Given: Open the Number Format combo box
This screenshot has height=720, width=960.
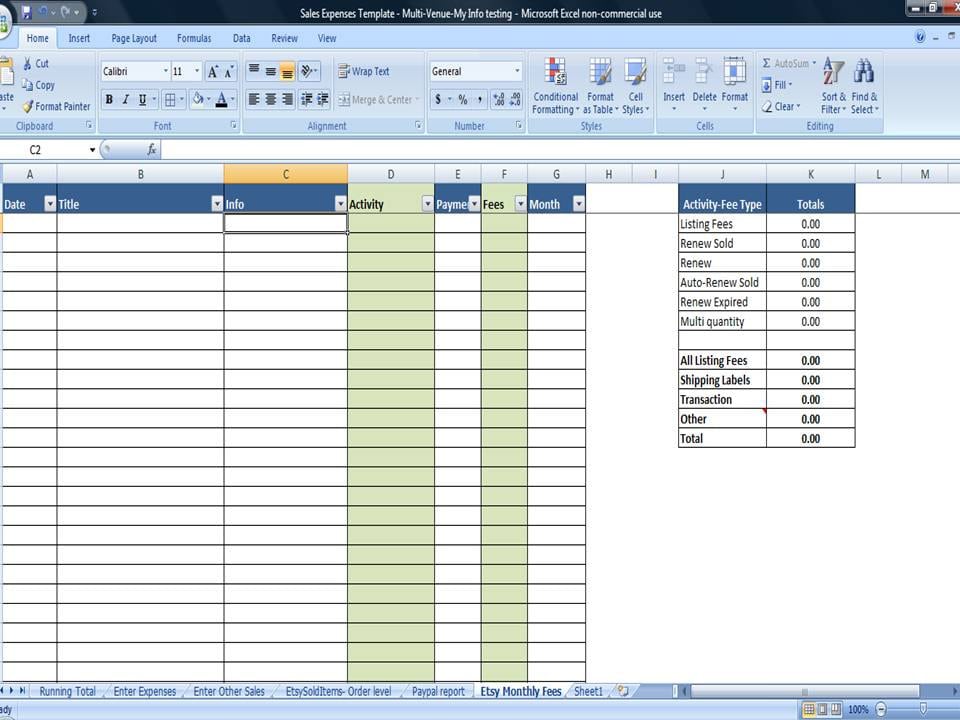Looking at the screenshot, I should point(475,71).
